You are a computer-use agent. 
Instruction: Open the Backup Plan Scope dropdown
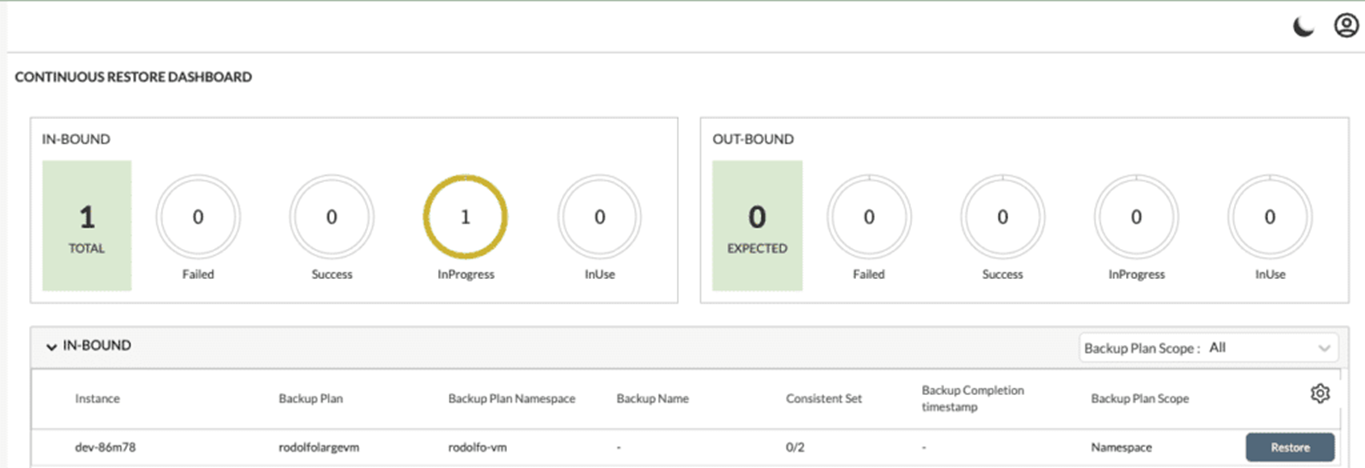pos(1208,348)
